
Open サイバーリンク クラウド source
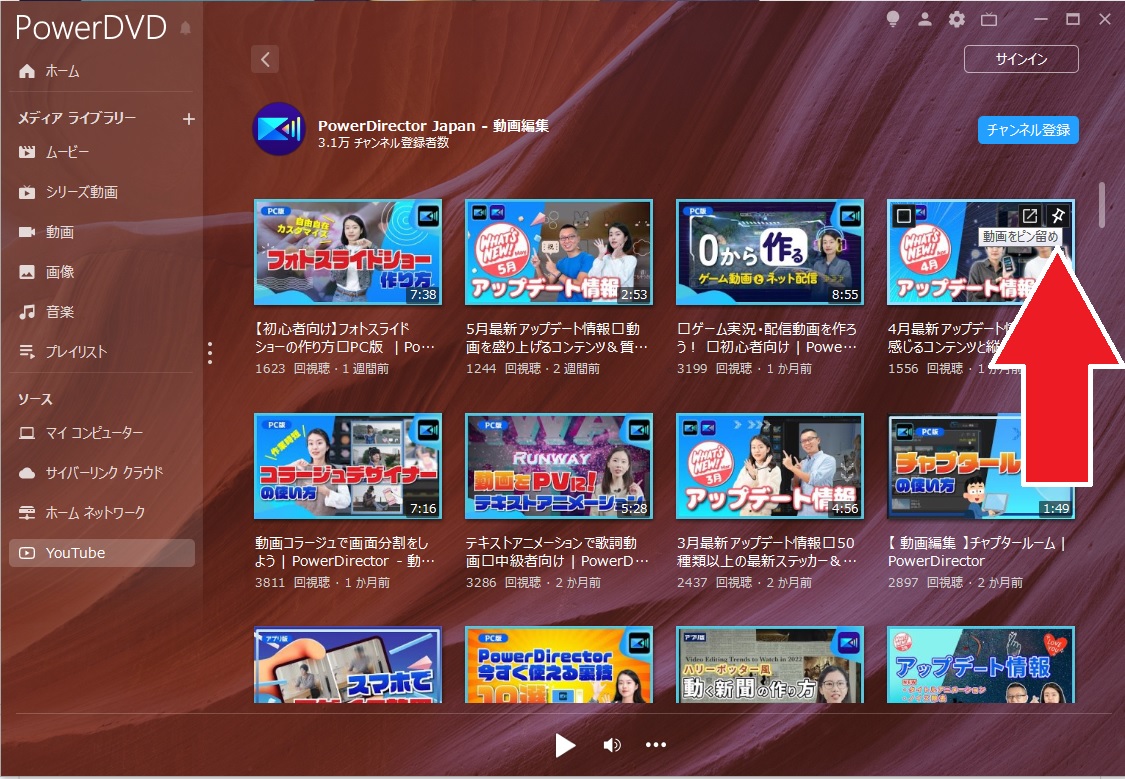[90, 473]
